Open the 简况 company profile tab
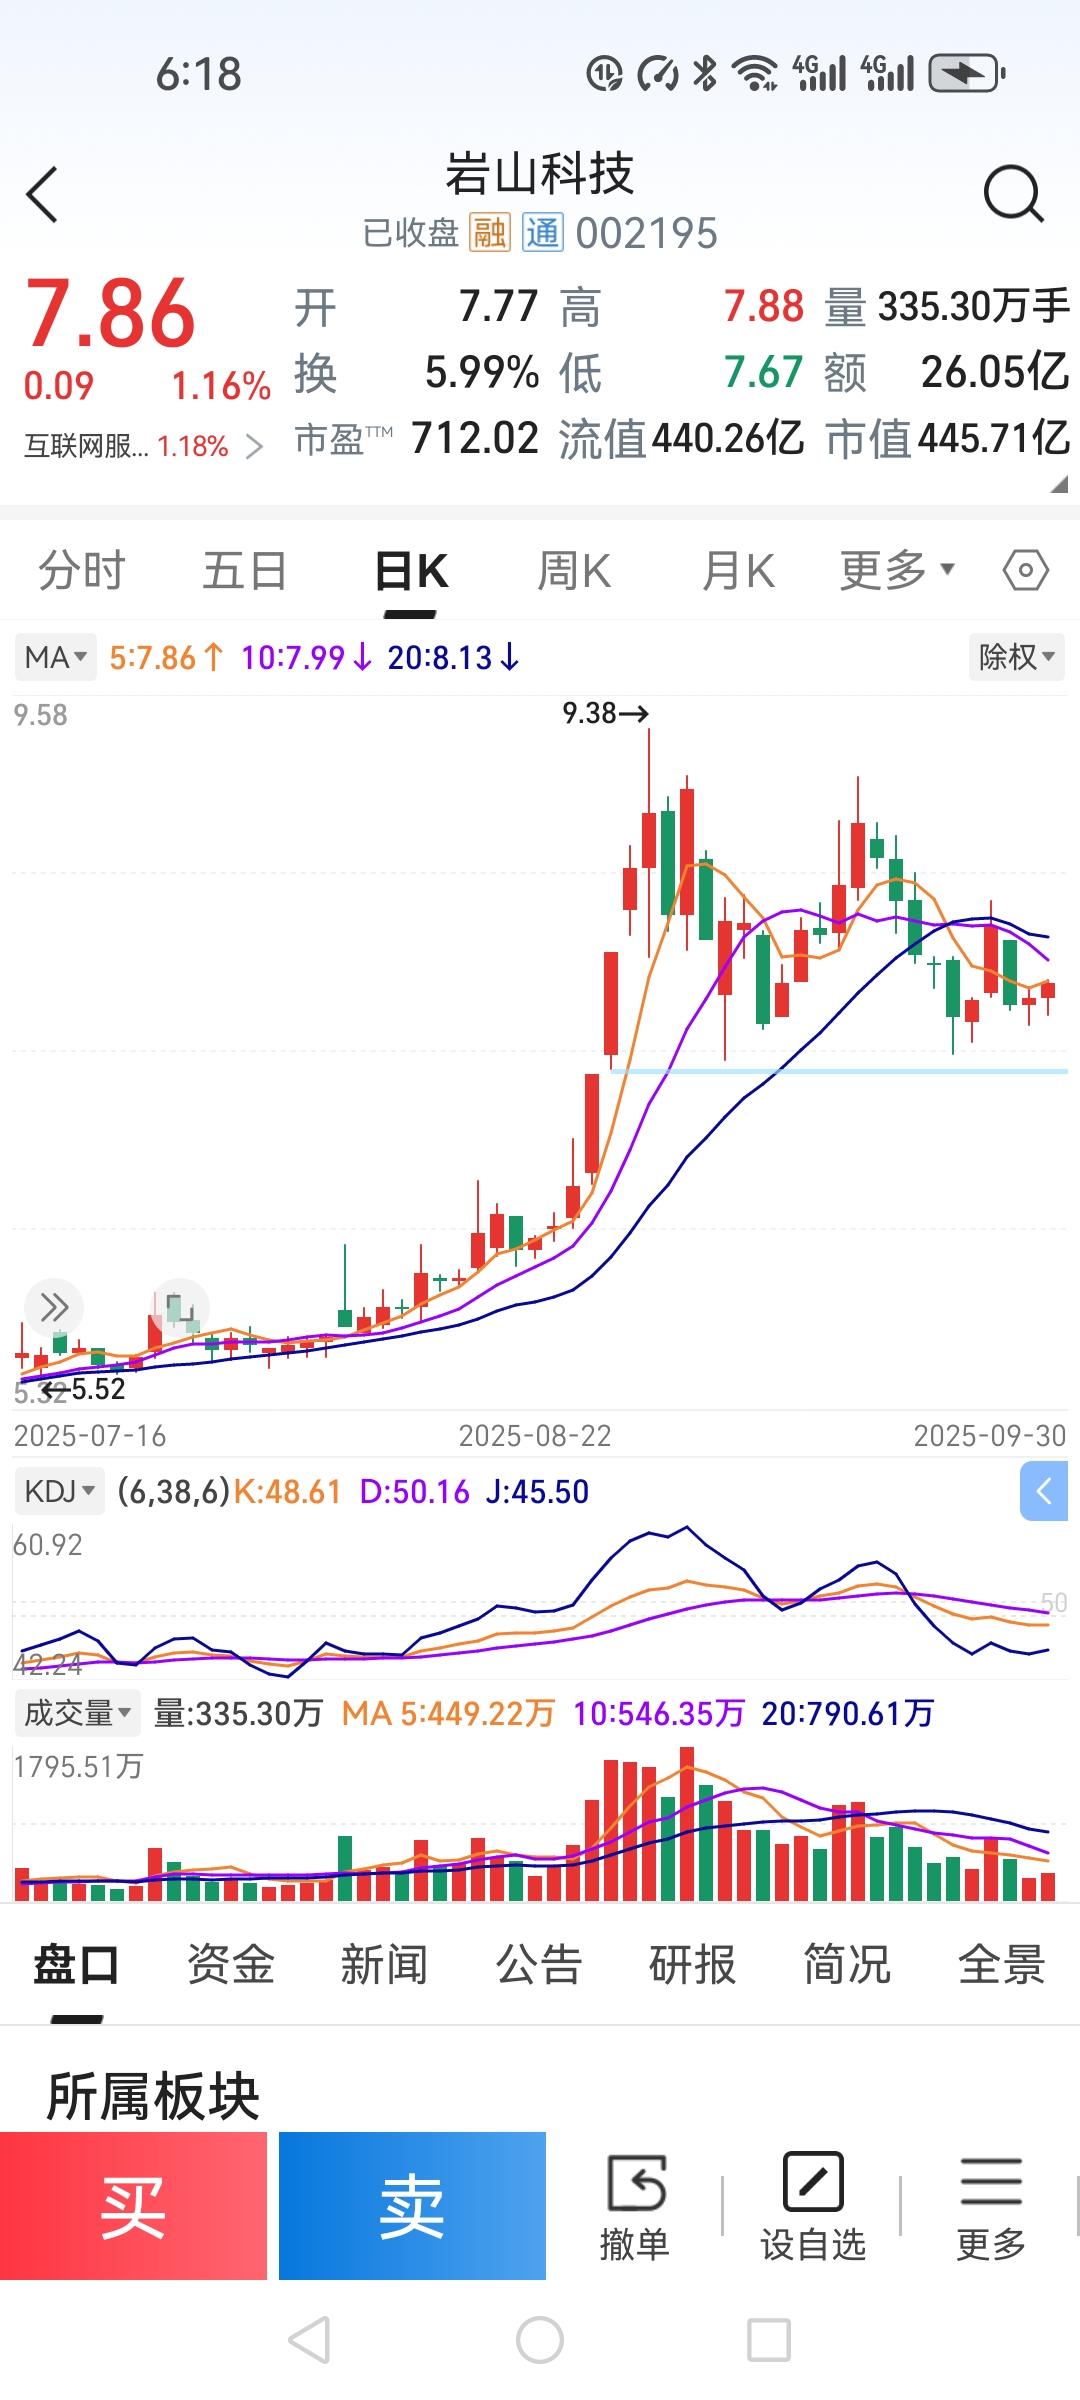This screenshot has height=2400, width=1080. click(847, 1964)
